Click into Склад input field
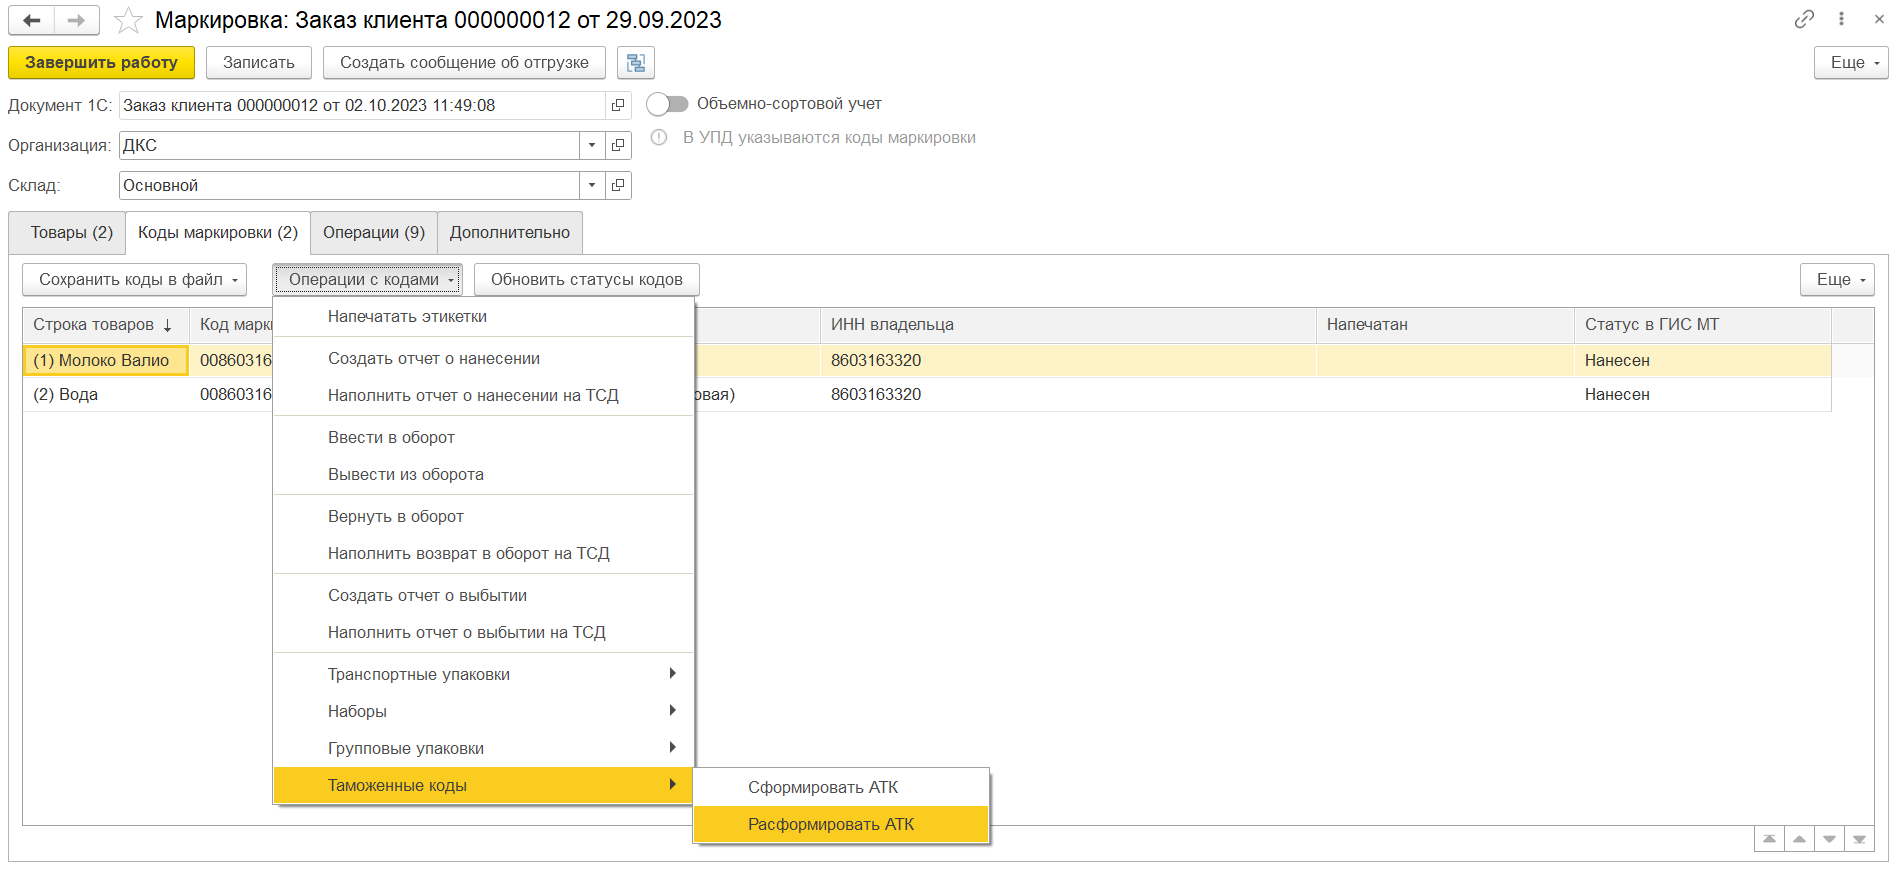1897x869 pixels. pos(349,185)
